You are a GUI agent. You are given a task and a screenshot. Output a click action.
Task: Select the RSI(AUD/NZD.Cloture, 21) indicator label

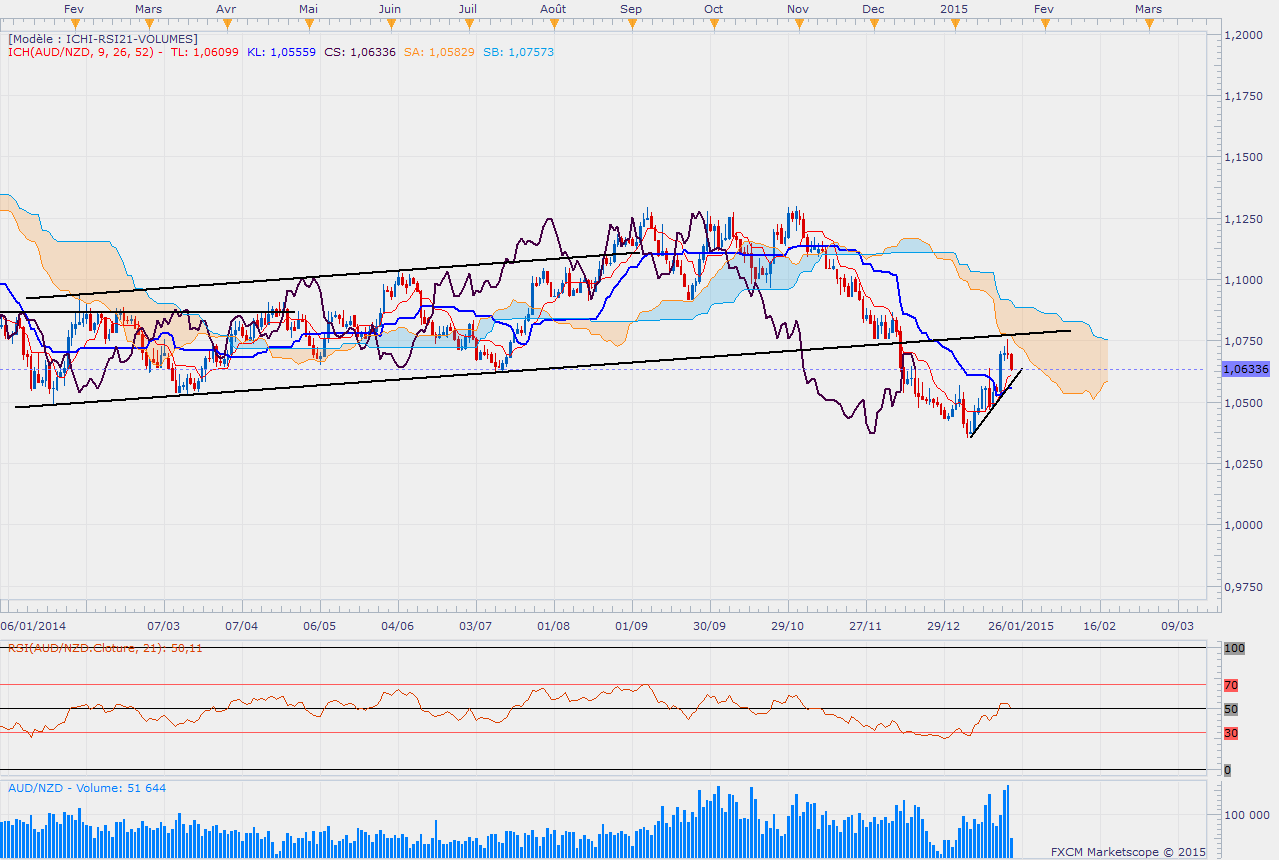tap(105, 648)
